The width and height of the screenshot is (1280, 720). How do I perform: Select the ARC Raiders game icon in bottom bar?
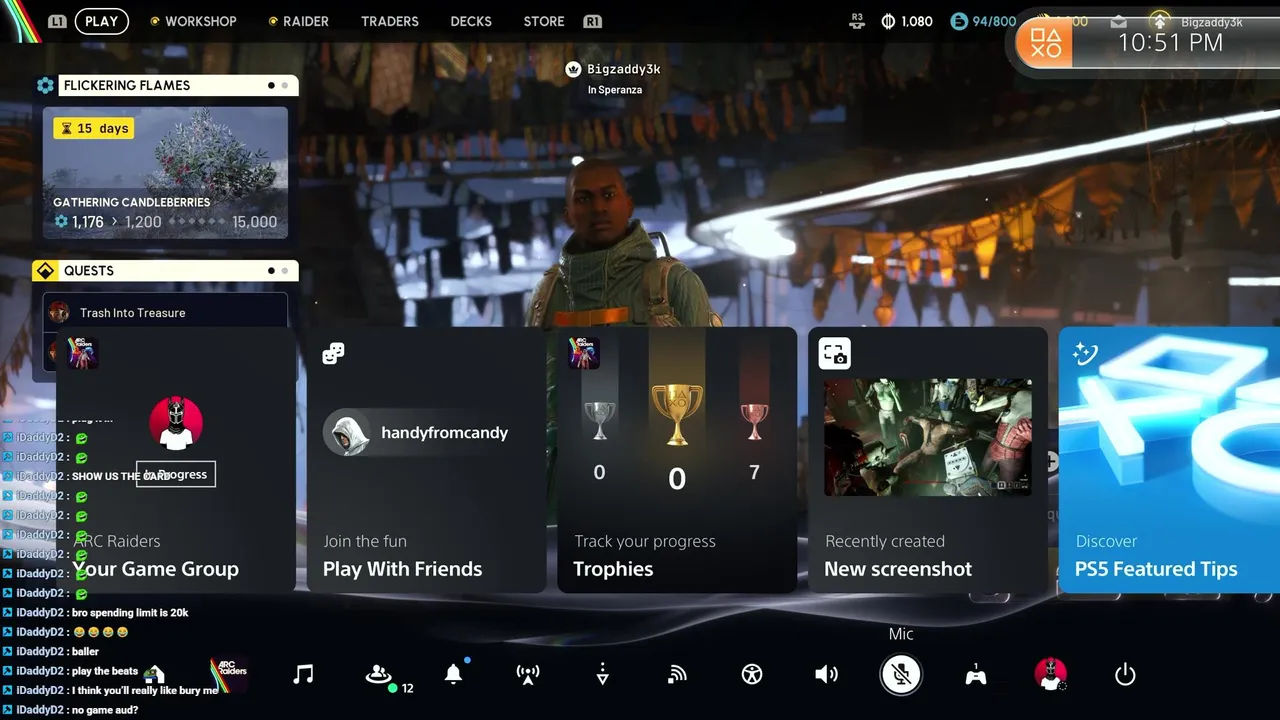pos(229,673)
